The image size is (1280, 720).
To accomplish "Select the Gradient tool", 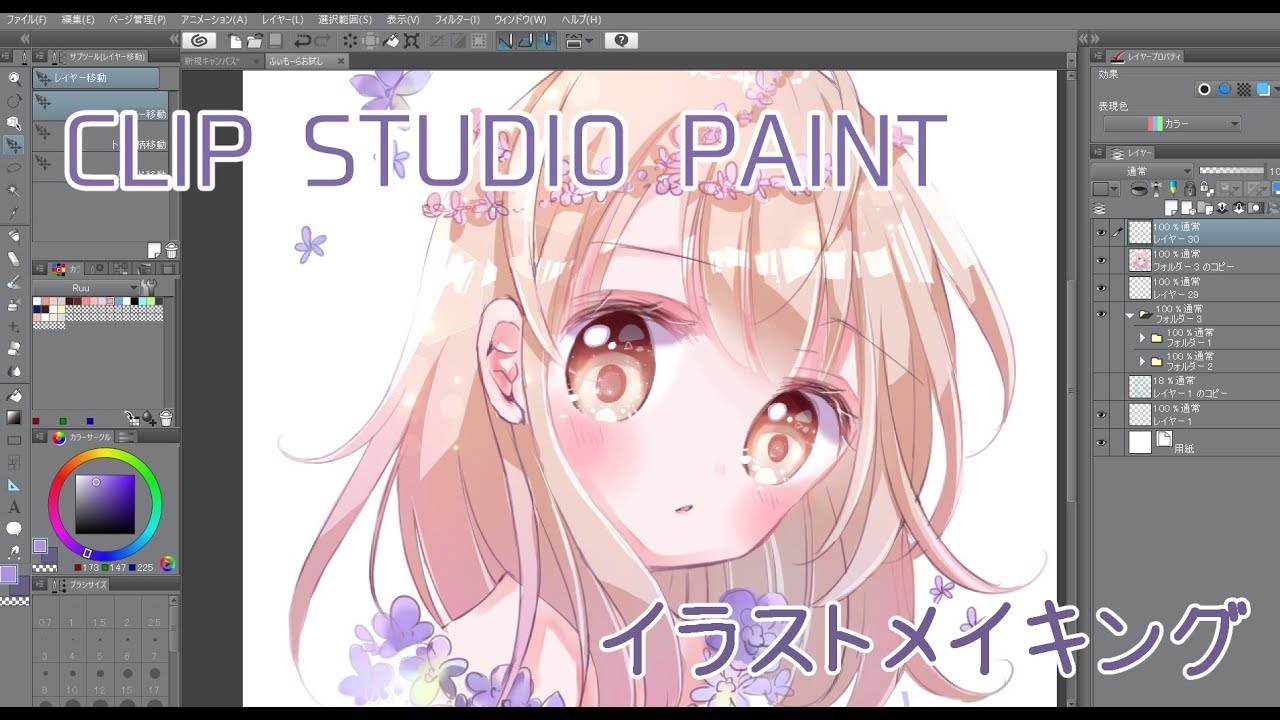I will pos(14,417).
